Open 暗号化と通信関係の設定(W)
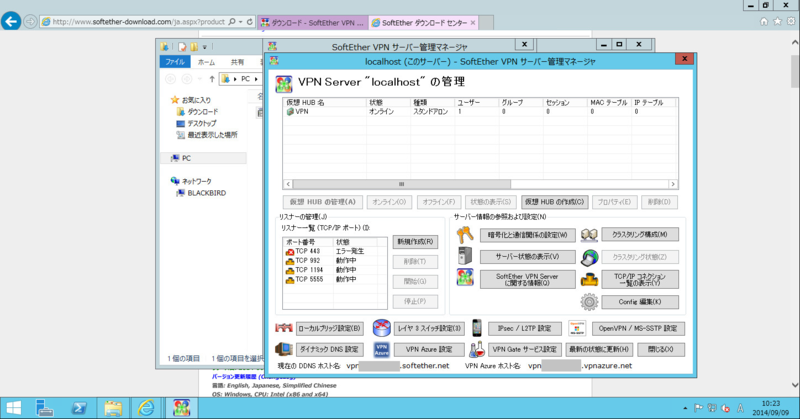Image resolution: width=800 pixels, height=419 pixels. 528,235
